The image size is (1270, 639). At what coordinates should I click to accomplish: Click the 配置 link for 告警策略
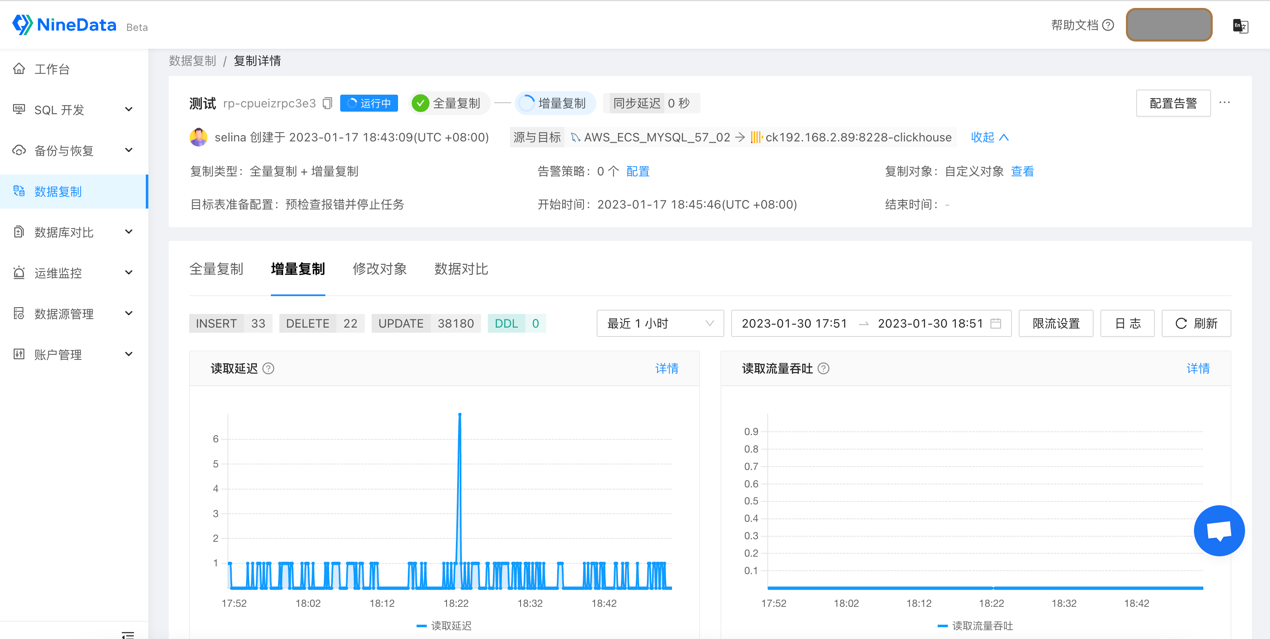[638, 171]
